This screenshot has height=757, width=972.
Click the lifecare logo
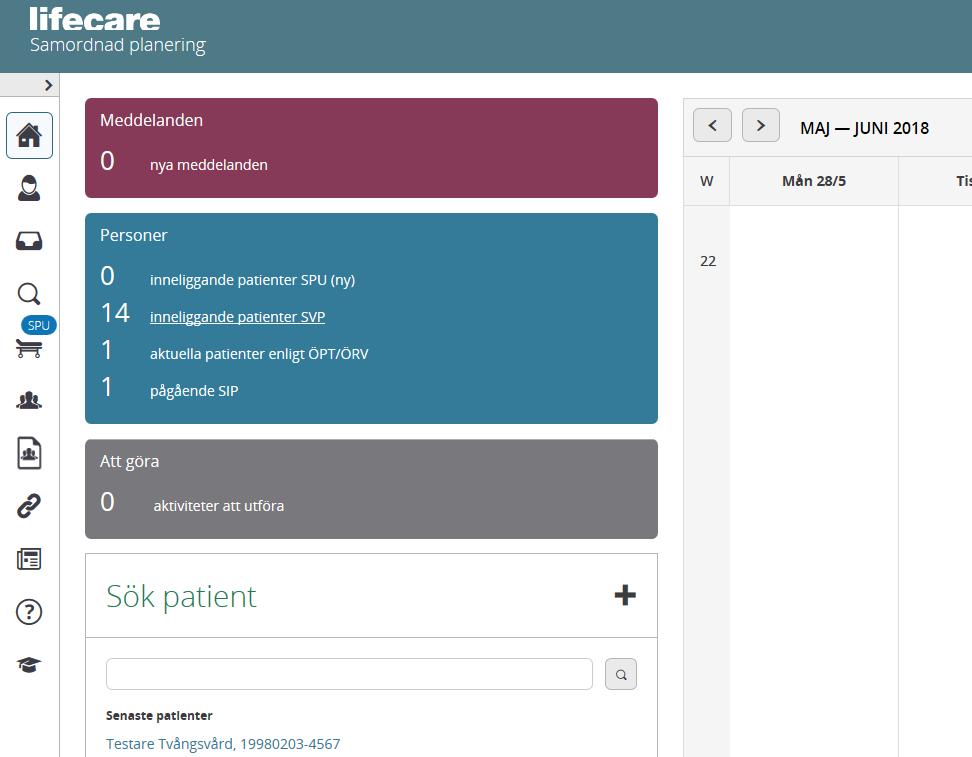pos(95,19)
